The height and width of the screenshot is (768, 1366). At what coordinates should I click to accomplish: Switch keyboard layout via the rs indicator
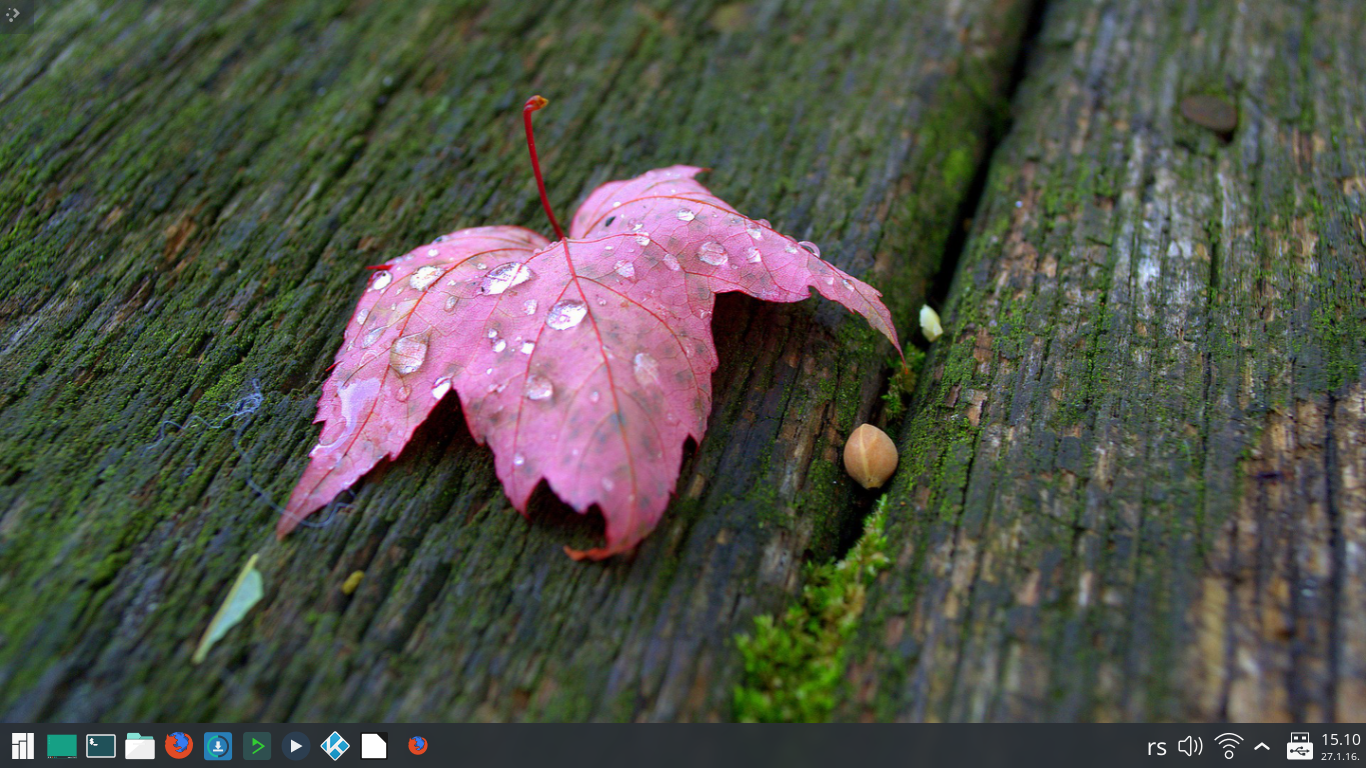1157,747
